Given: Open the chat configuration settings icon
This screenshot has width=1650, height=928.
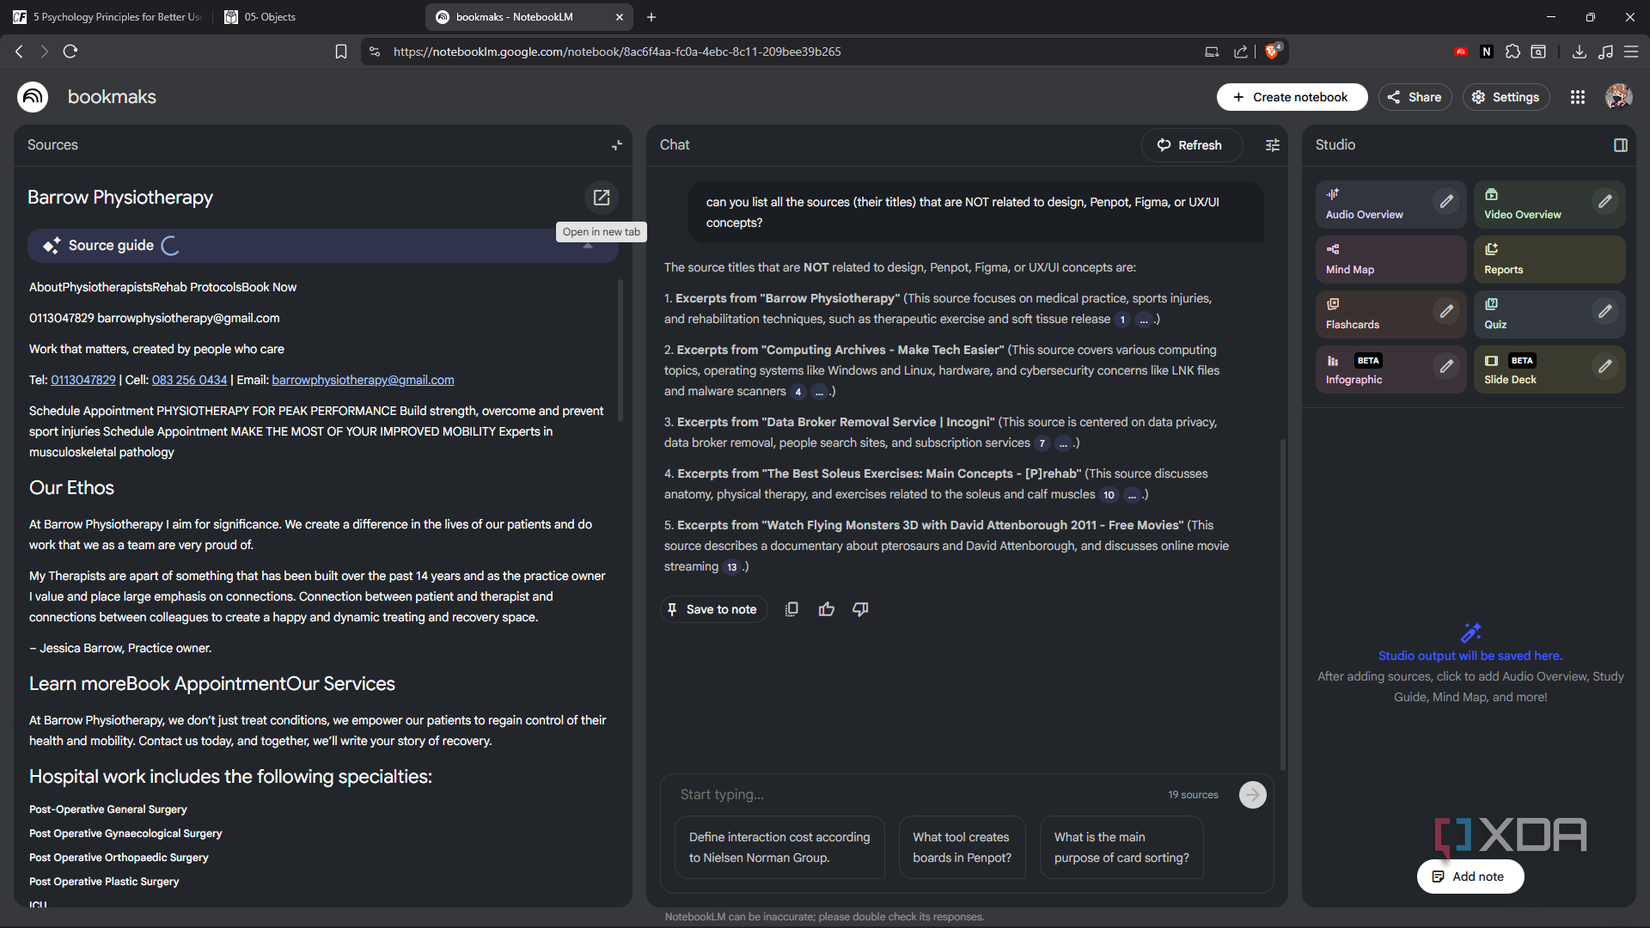Looking at the screenshot, I should 1272,145.
